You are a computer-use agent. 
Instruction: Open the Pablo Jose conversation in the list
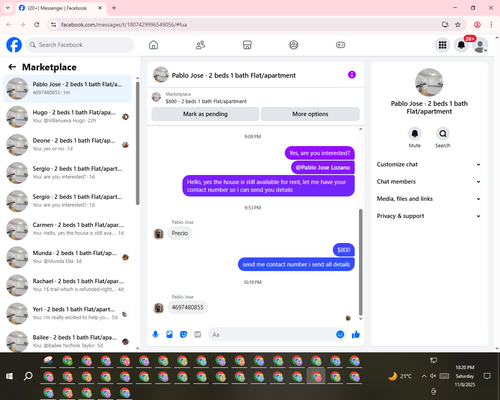click(67, 89)
